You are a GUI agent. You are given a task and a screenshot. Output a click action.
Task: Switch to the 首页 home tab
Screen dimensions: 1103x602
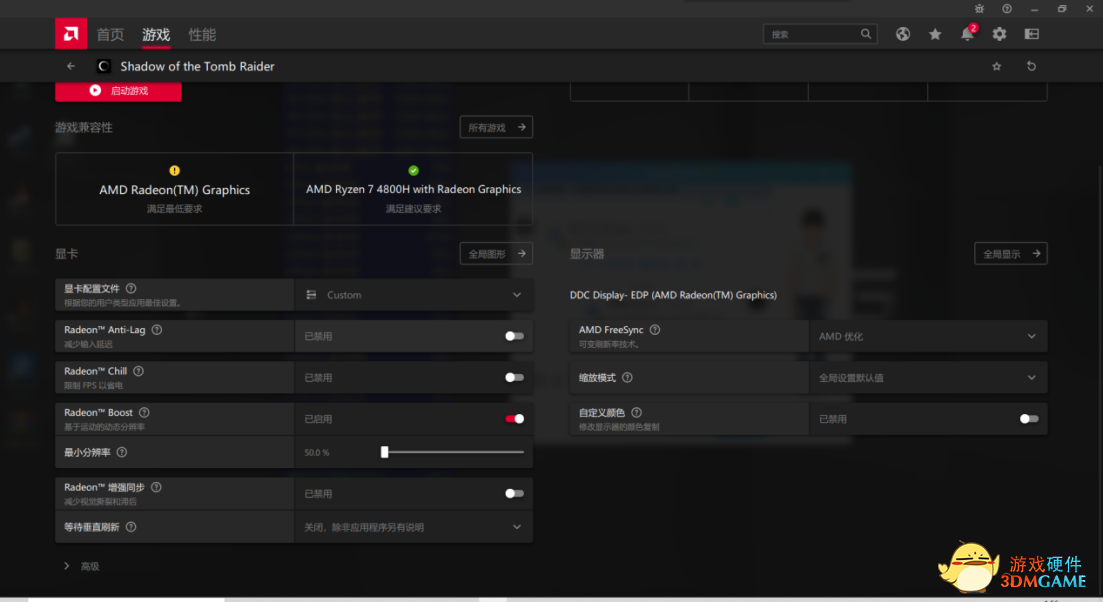tap(110, 34)
